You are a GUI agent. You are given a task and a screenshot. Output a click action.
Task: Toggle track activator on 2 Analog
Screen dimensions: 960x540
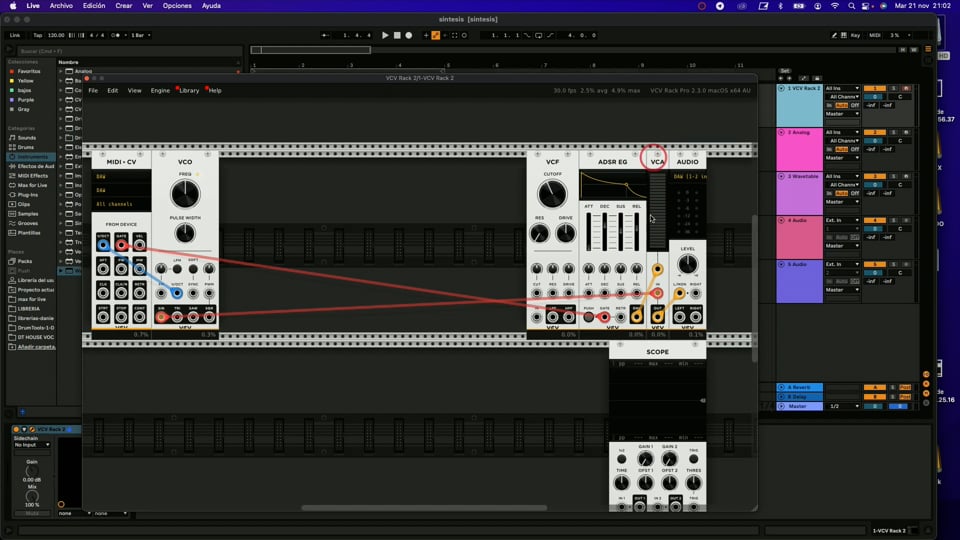tap(875, 132)
